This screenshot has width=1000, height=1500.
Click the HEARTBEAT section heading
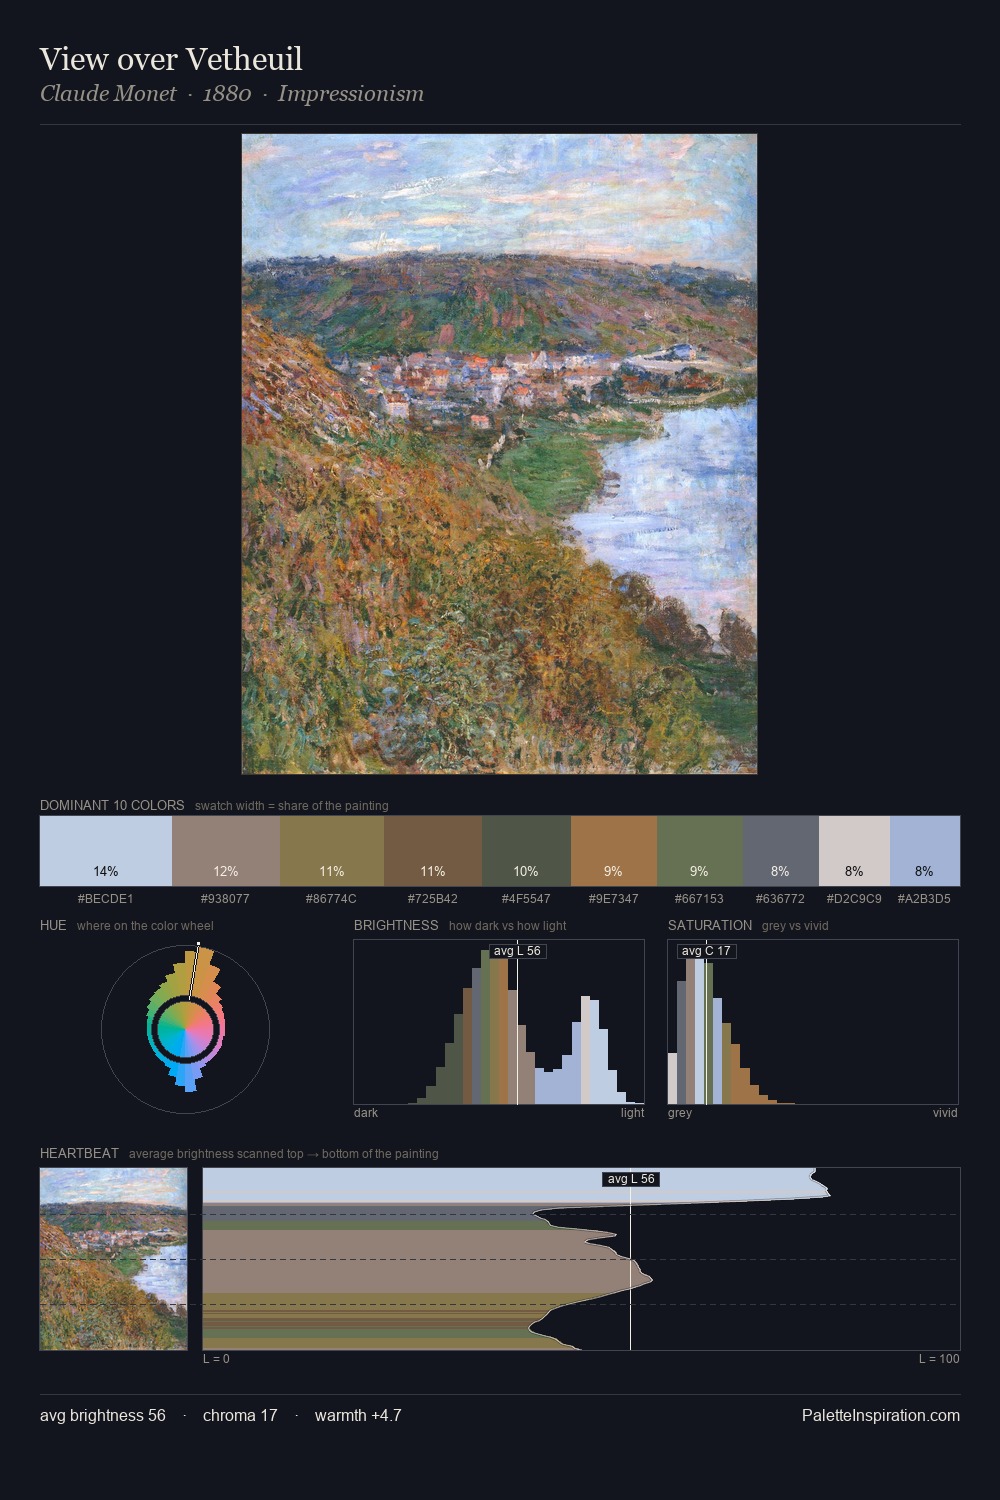pyautogui.click(x=79, y=1153)
